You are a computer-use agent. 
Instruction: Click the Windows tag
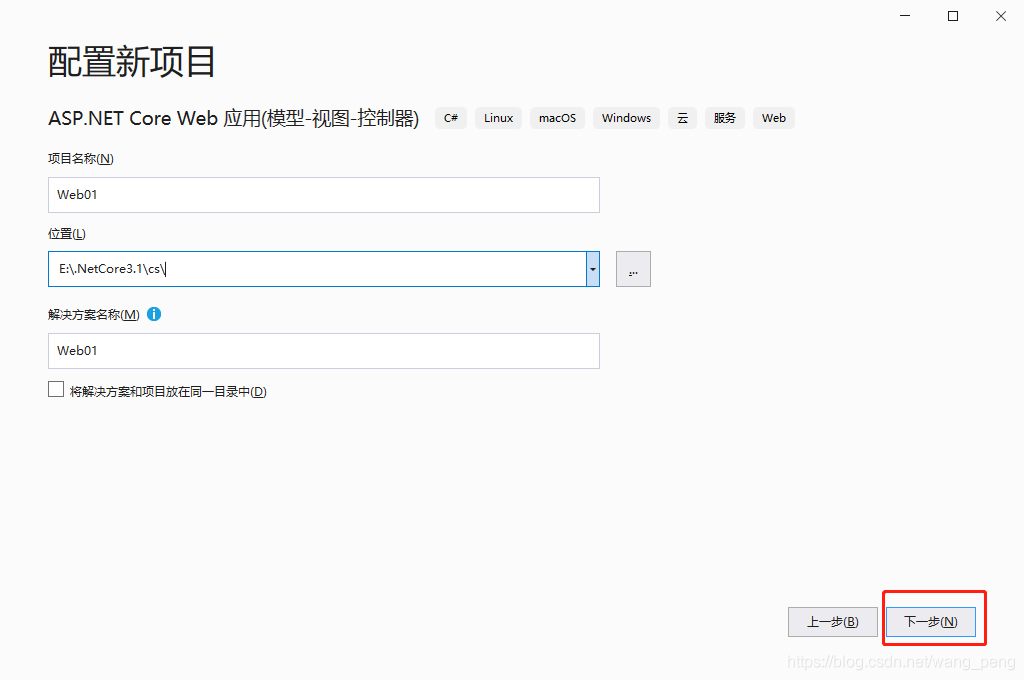click(x=626, y=118)
